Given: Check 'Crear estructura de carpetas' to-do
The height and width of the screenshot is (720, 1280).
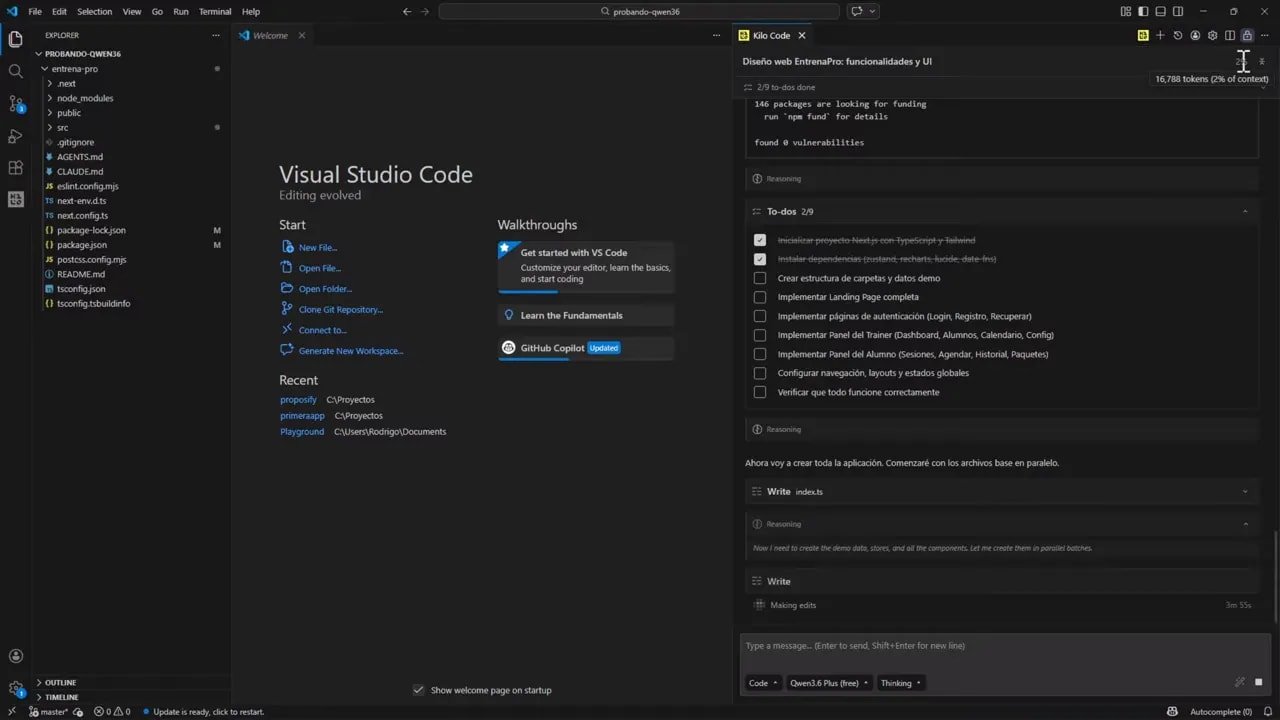Looking at the screenshot, I should [x=760, y=278].
